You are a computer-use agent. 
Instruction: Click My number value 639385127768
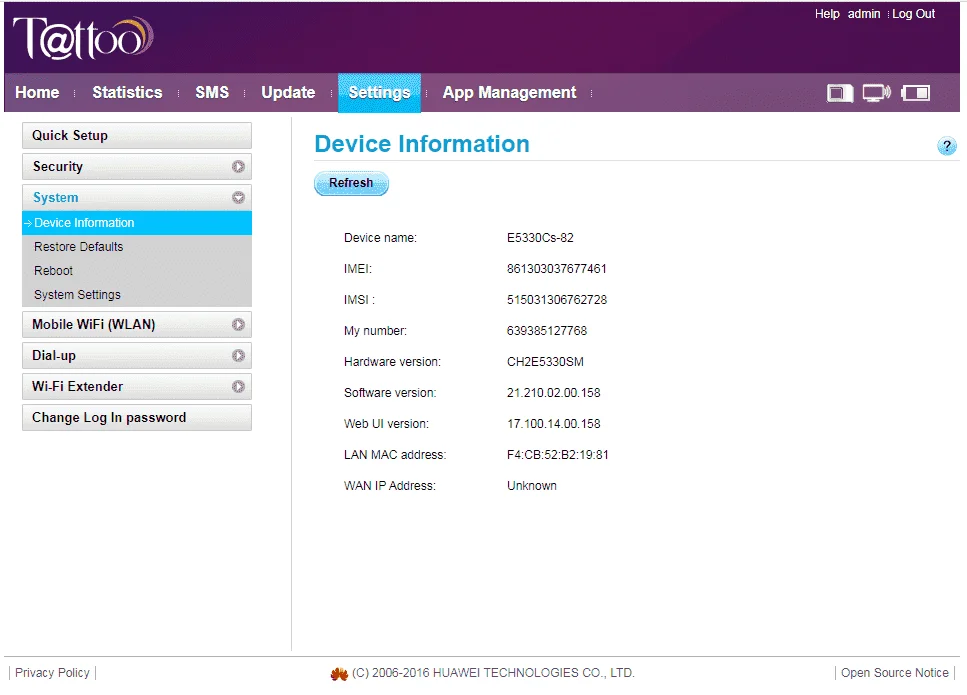pos(547,331)
